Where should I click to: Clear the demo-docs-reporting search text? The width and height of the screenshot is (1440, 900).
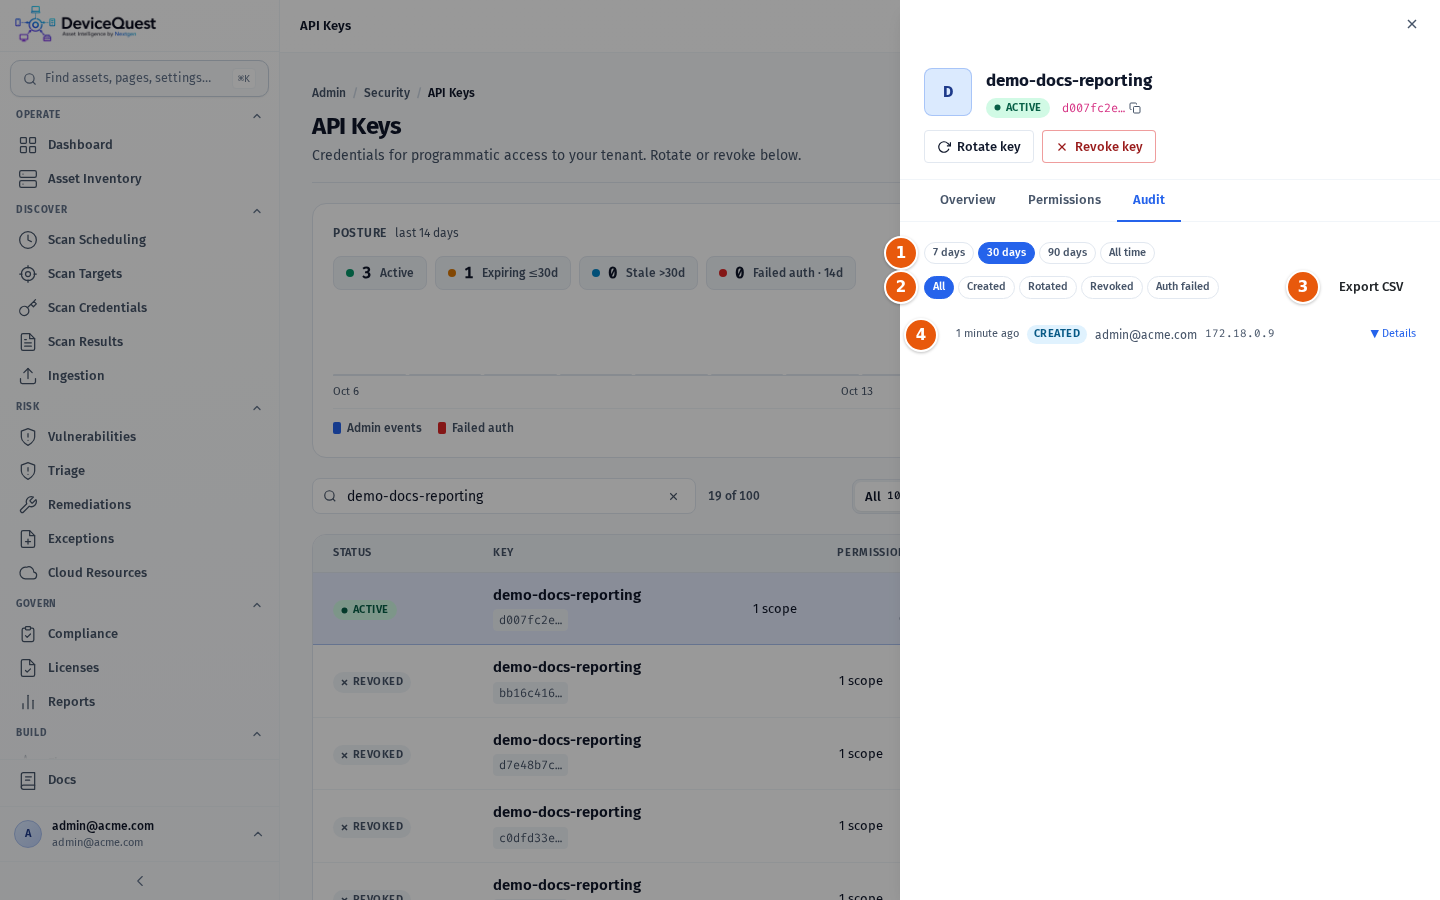pyautogui.click(x=673, y=497)
